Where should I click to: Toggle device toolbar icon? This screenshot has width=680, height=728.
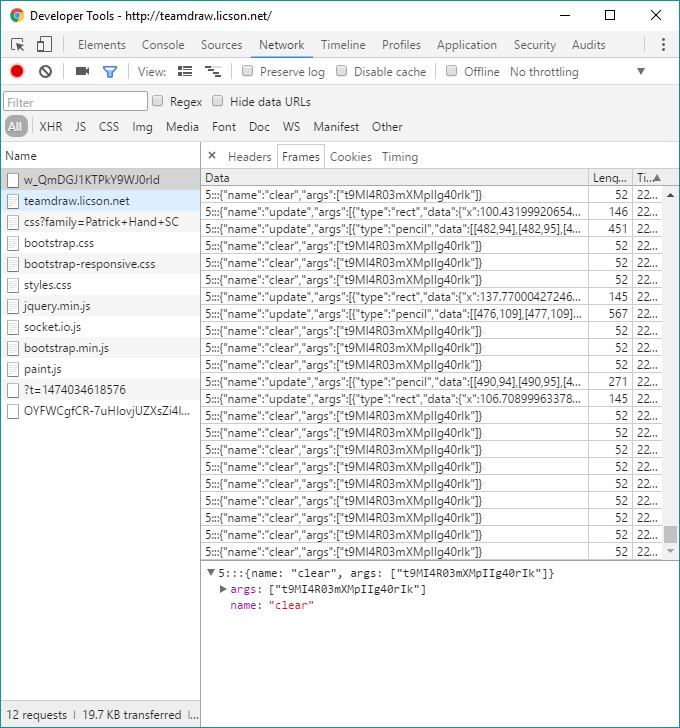pos(44,45)
